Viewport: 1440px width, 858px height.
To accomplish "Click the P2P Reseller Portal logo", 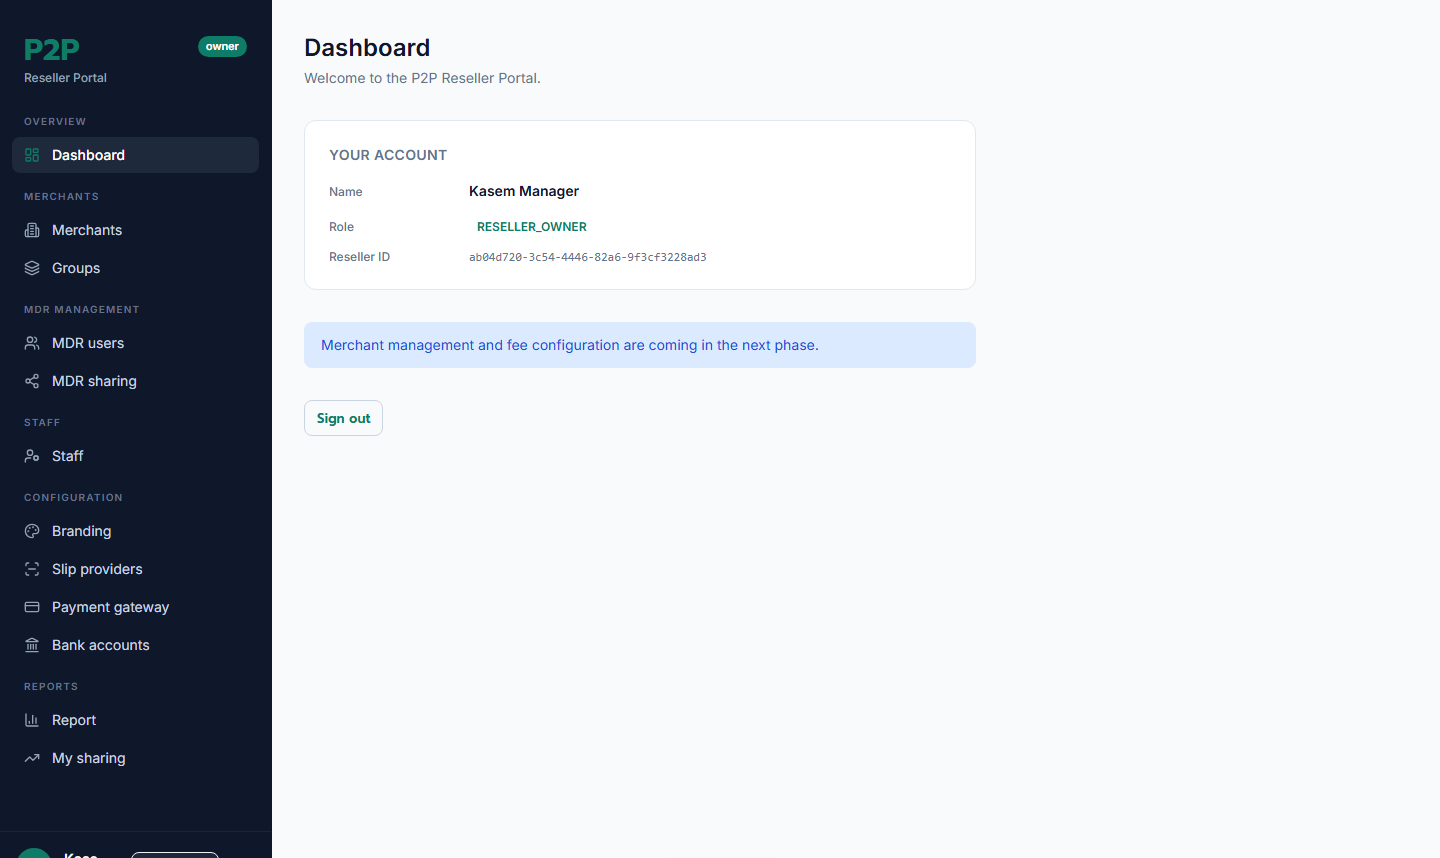I will click(x=65, y=60).
